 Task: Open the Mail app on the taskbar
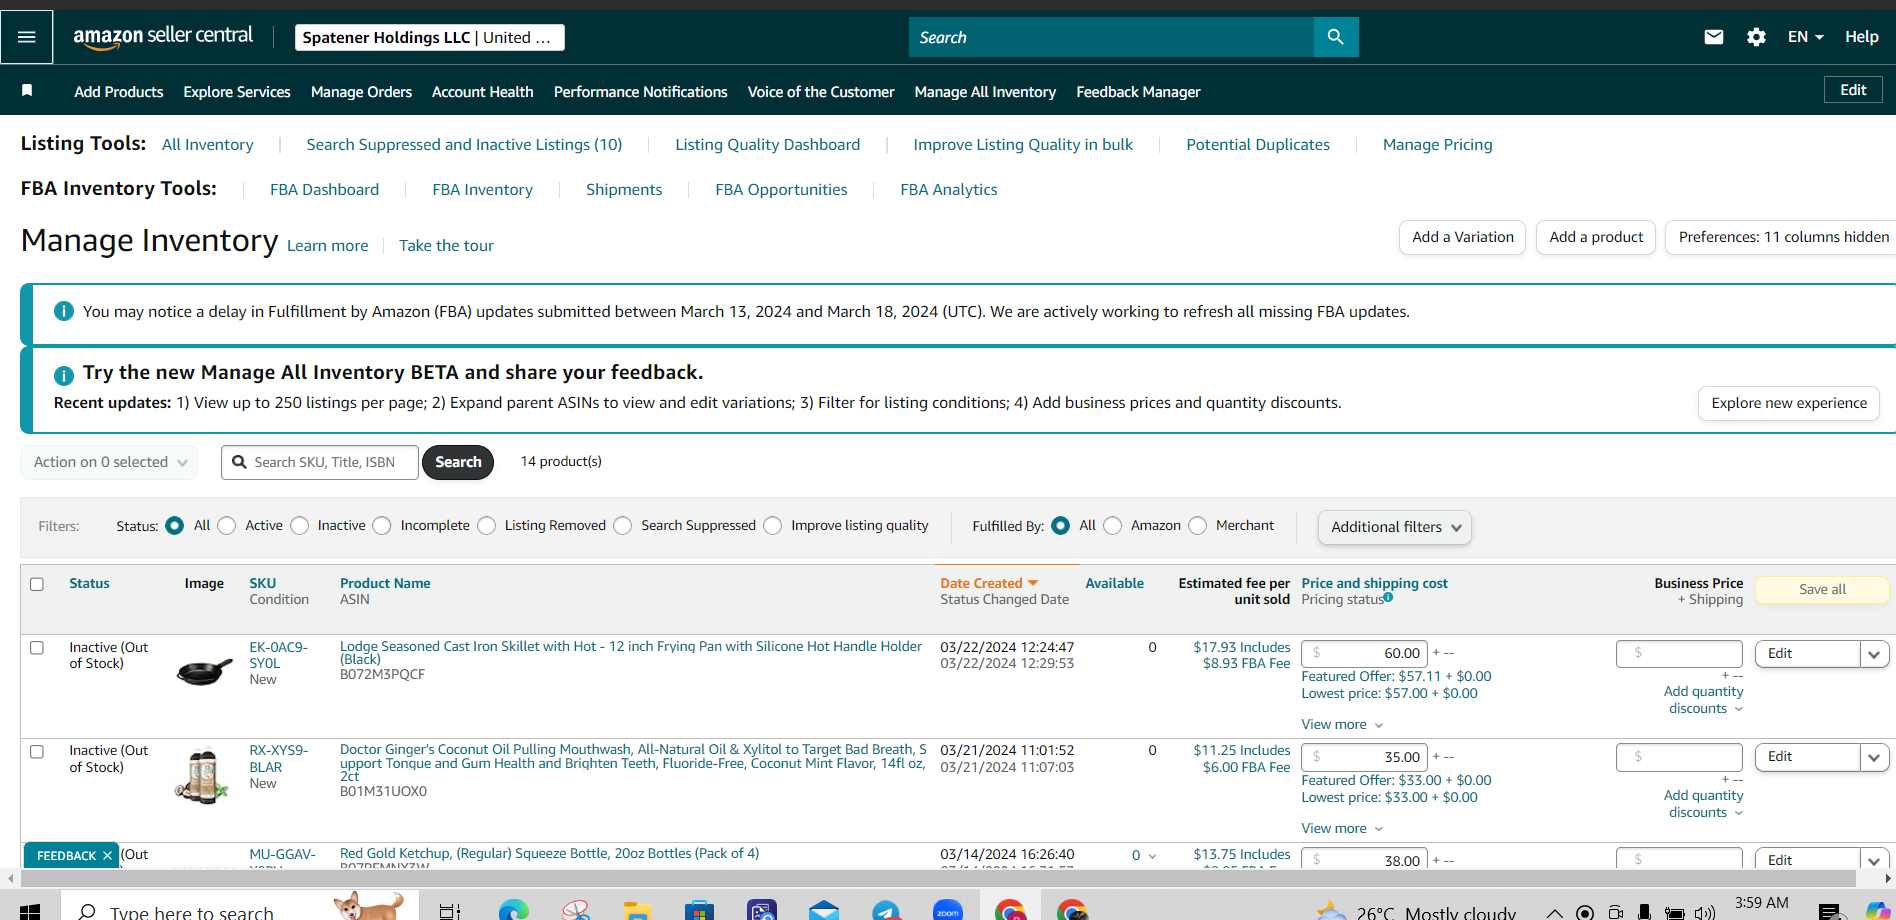click(x=824, y=911)
